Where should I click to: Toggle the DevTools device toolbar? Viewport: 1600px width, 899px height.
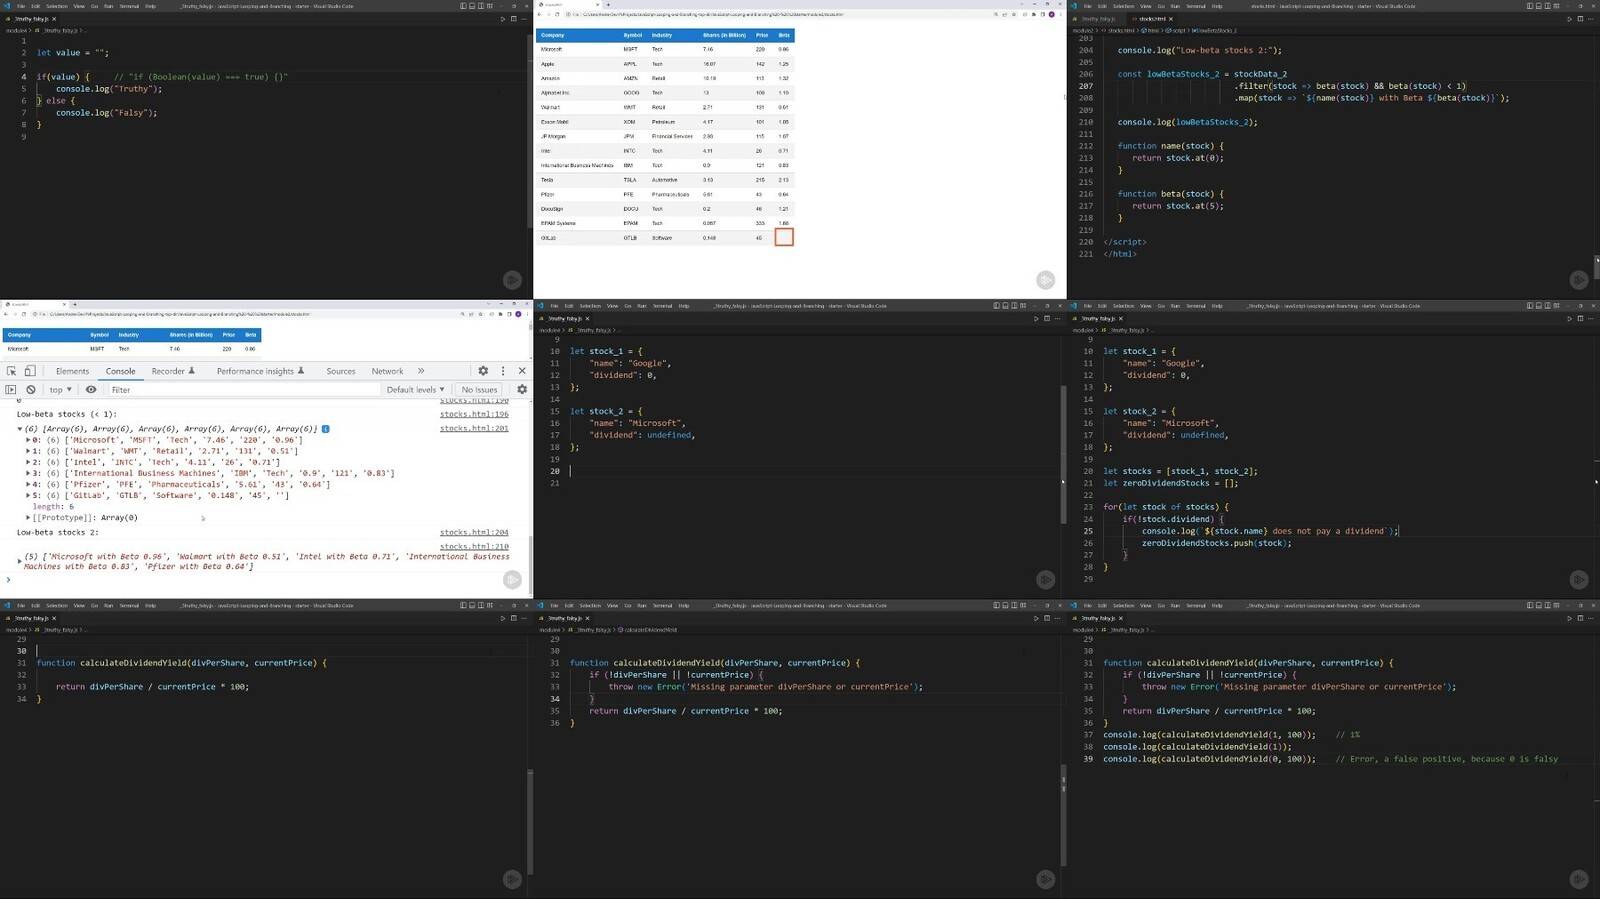(x=30, y=371)
